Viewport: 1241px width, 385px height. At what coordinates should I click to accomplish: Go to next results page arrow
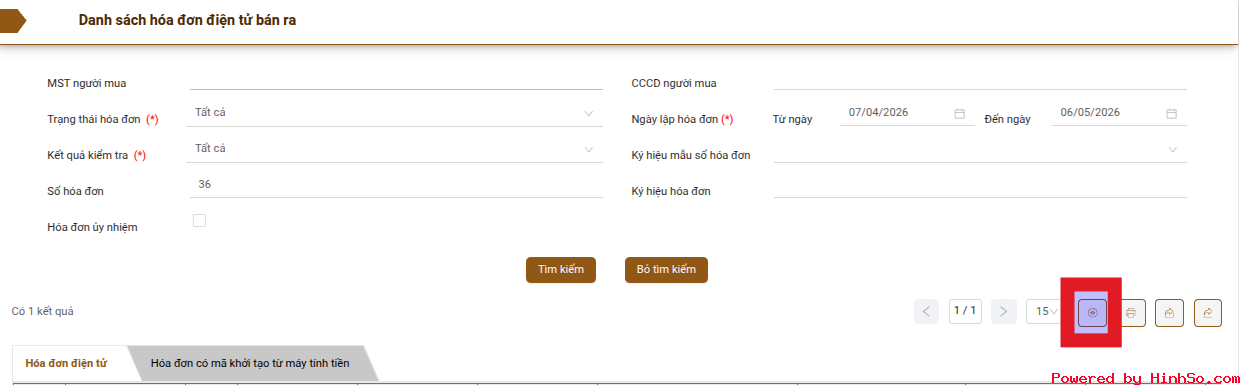tap(1004, 311)
